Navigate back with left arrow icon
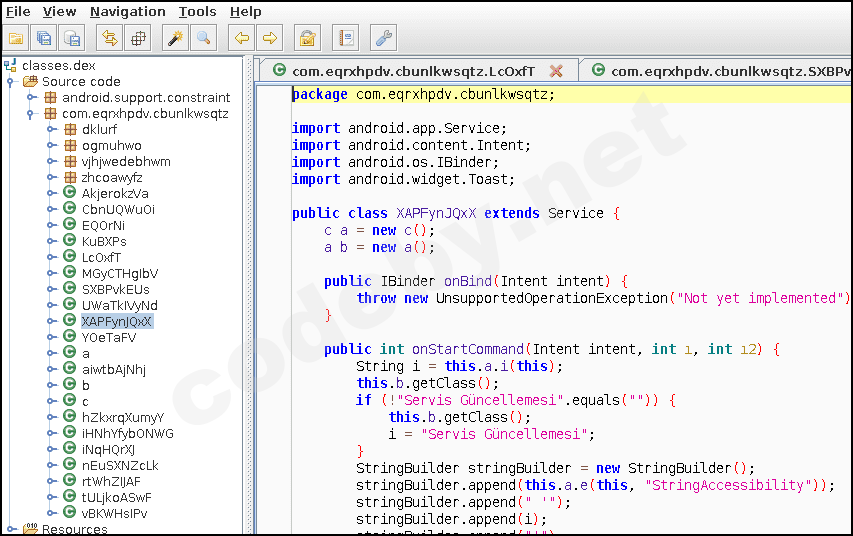 241,39
